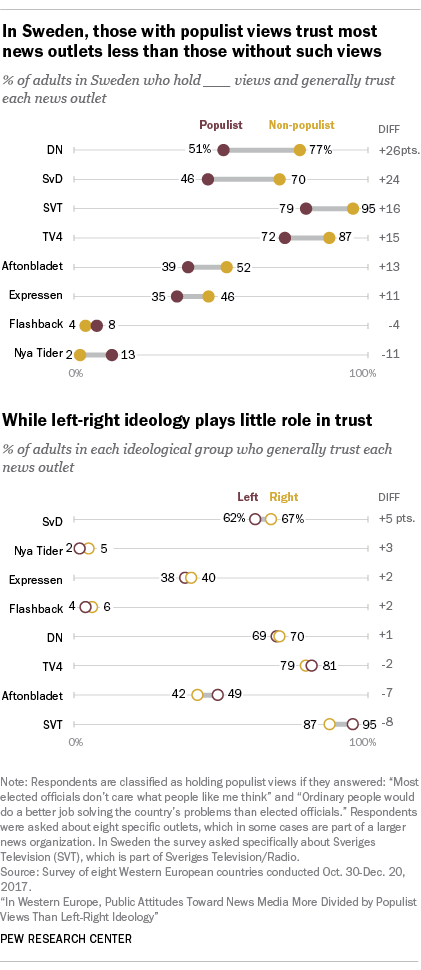This screenshot has width=421, height=970.
Task: Select the Expressen Populist dot at 35
Action: [177, 296]
